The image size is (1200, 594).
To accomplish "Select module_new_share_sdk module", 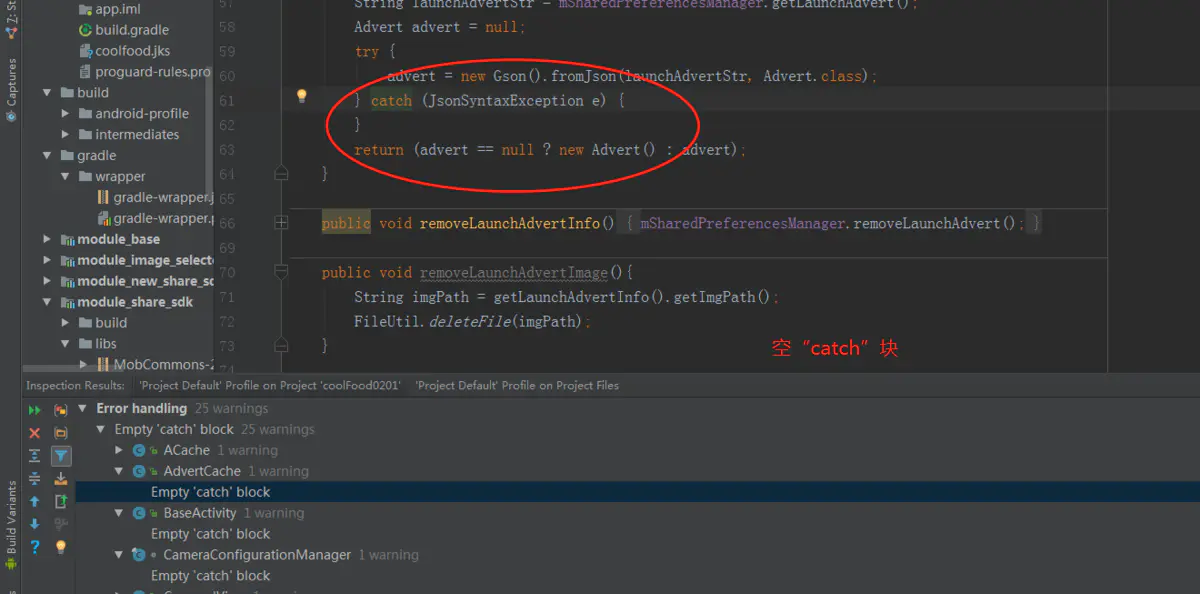I will click(137, 281).
